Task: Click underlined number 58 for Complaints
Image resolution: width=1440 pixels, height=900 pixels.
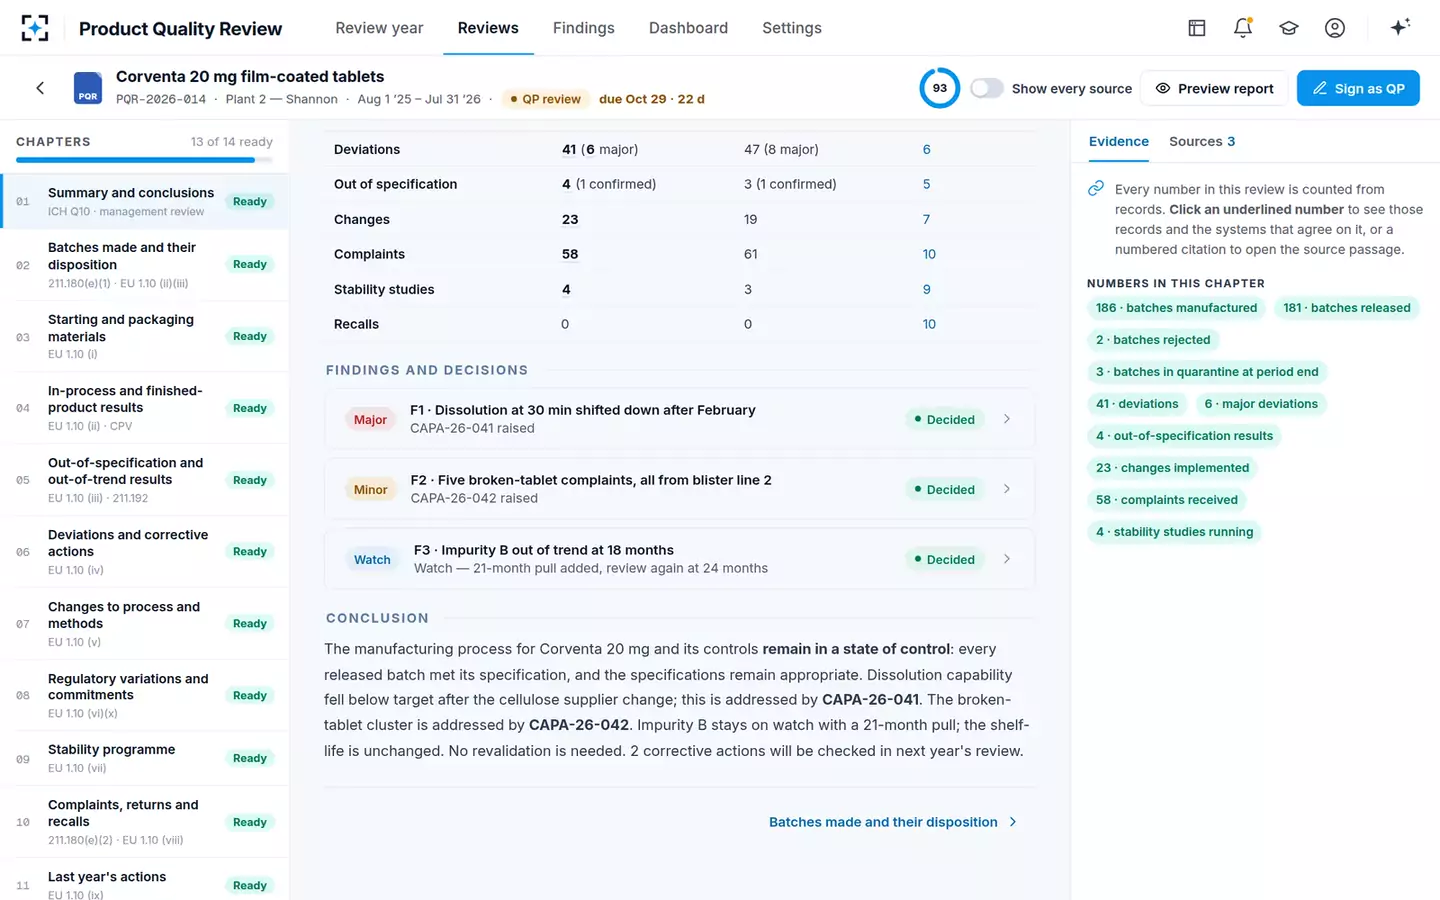Action: (x=570, y=254)
